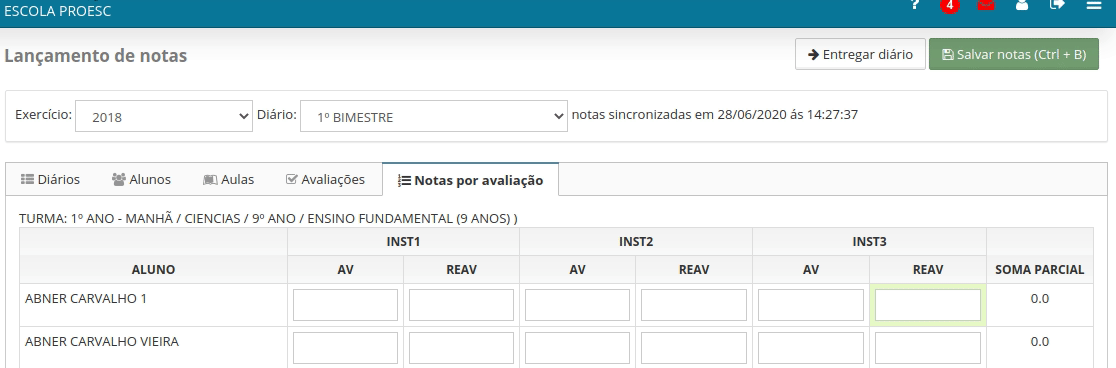Focus INST3 AV field for Abner Carvalho 1
The height and width of the screenshot is (368, 1116).
click(x=811, y=305)
